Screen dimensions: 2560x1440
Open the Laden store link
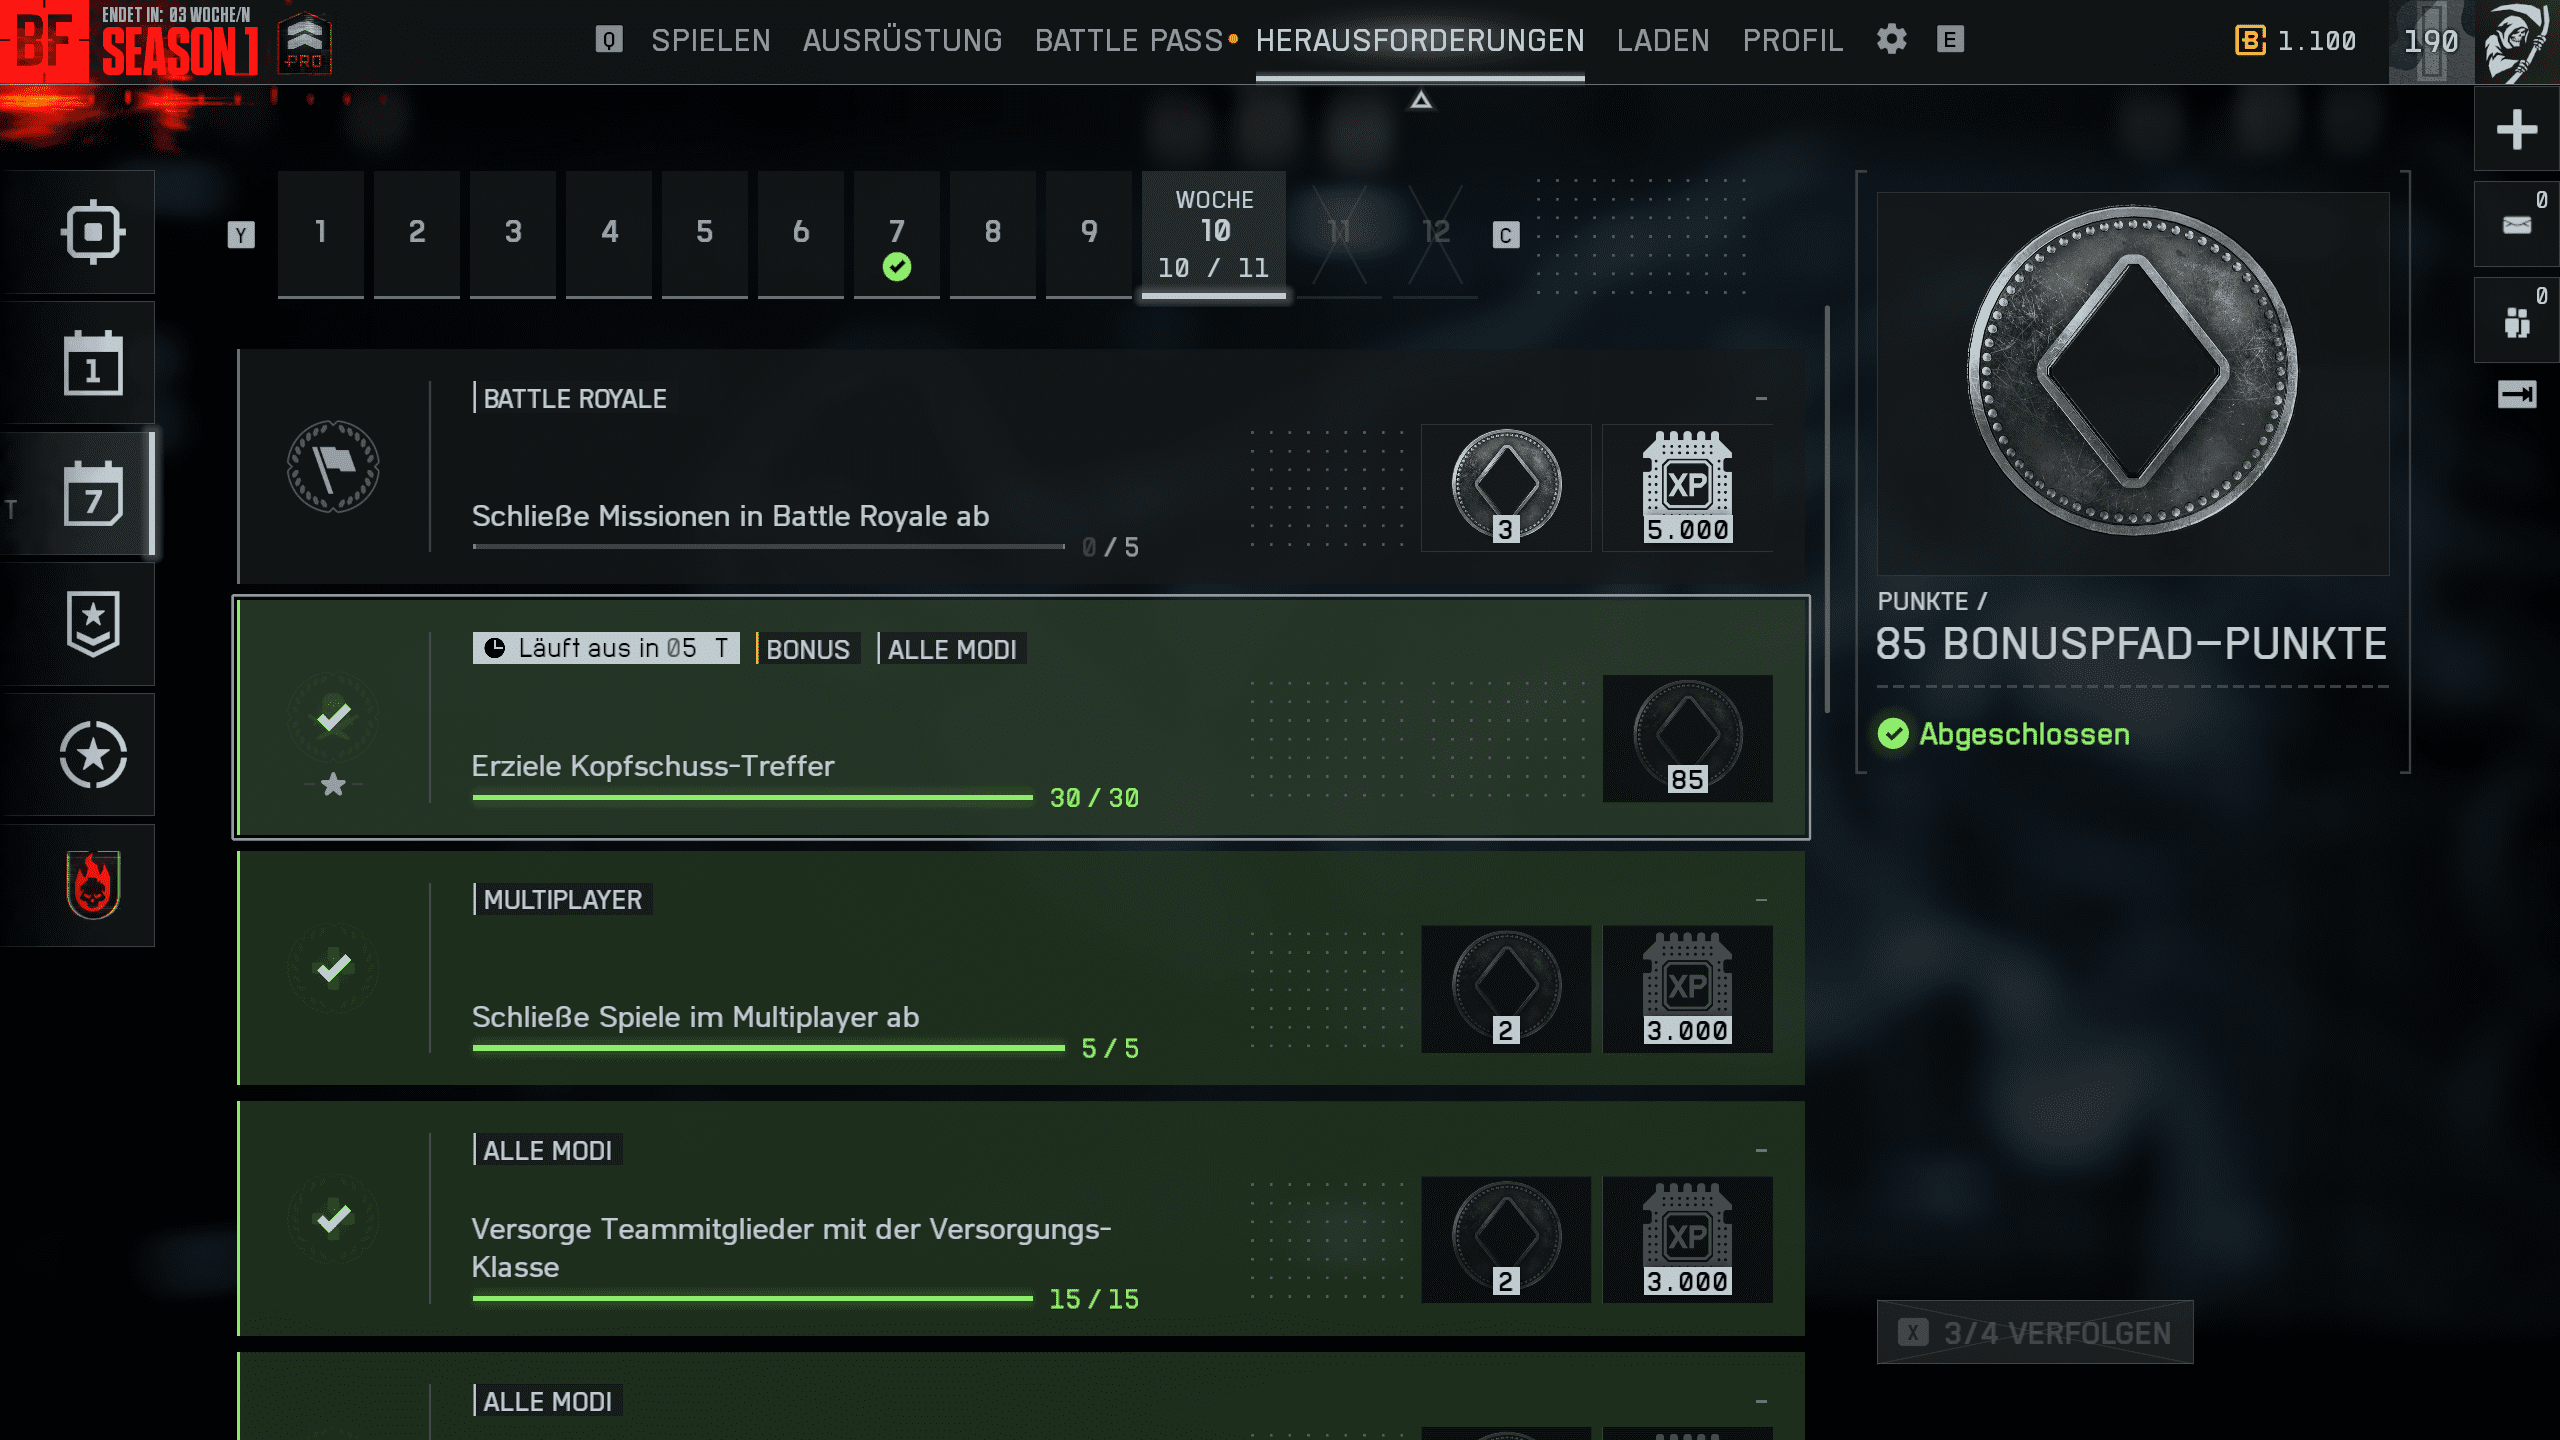pos(1663,40)
